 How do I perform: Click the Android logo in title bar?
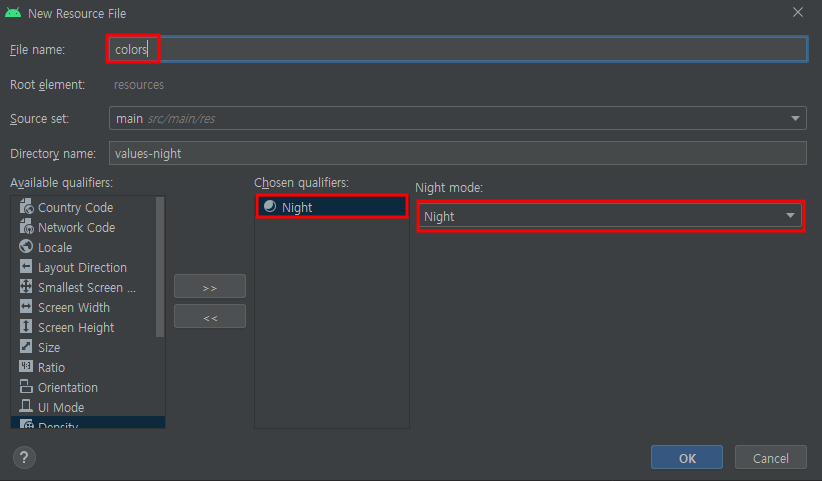13,13
